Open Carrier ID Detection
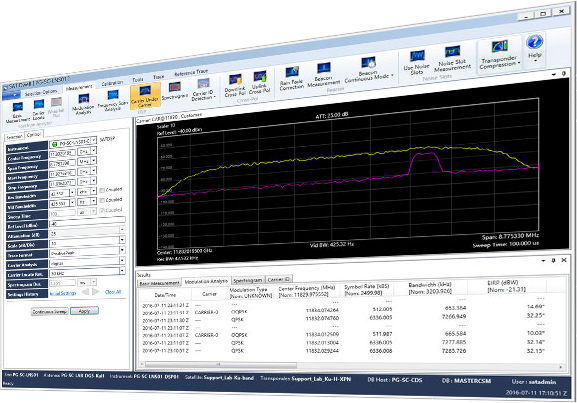 click(x=203, y=89)
